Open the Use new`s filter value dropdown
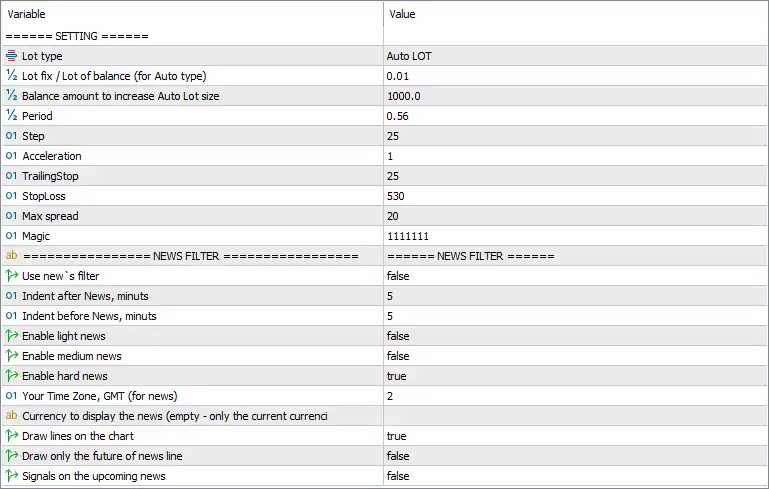 click(575, 276)
